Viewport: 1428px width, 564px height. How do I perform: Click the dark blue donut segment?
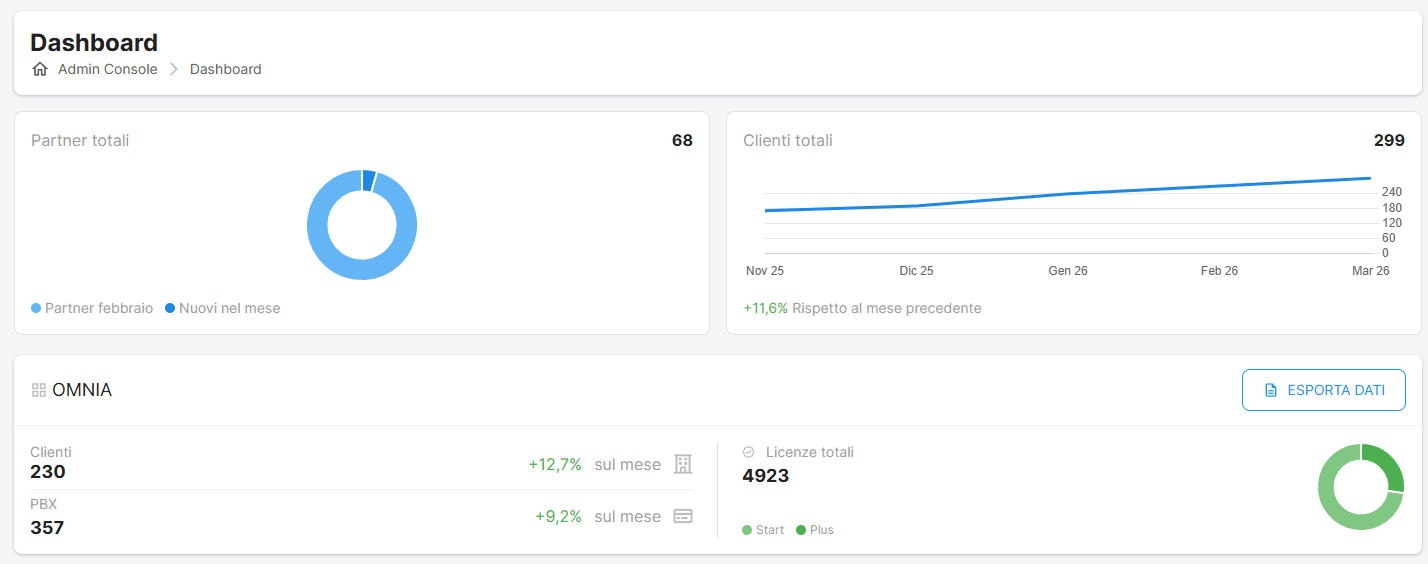[369, 180]
